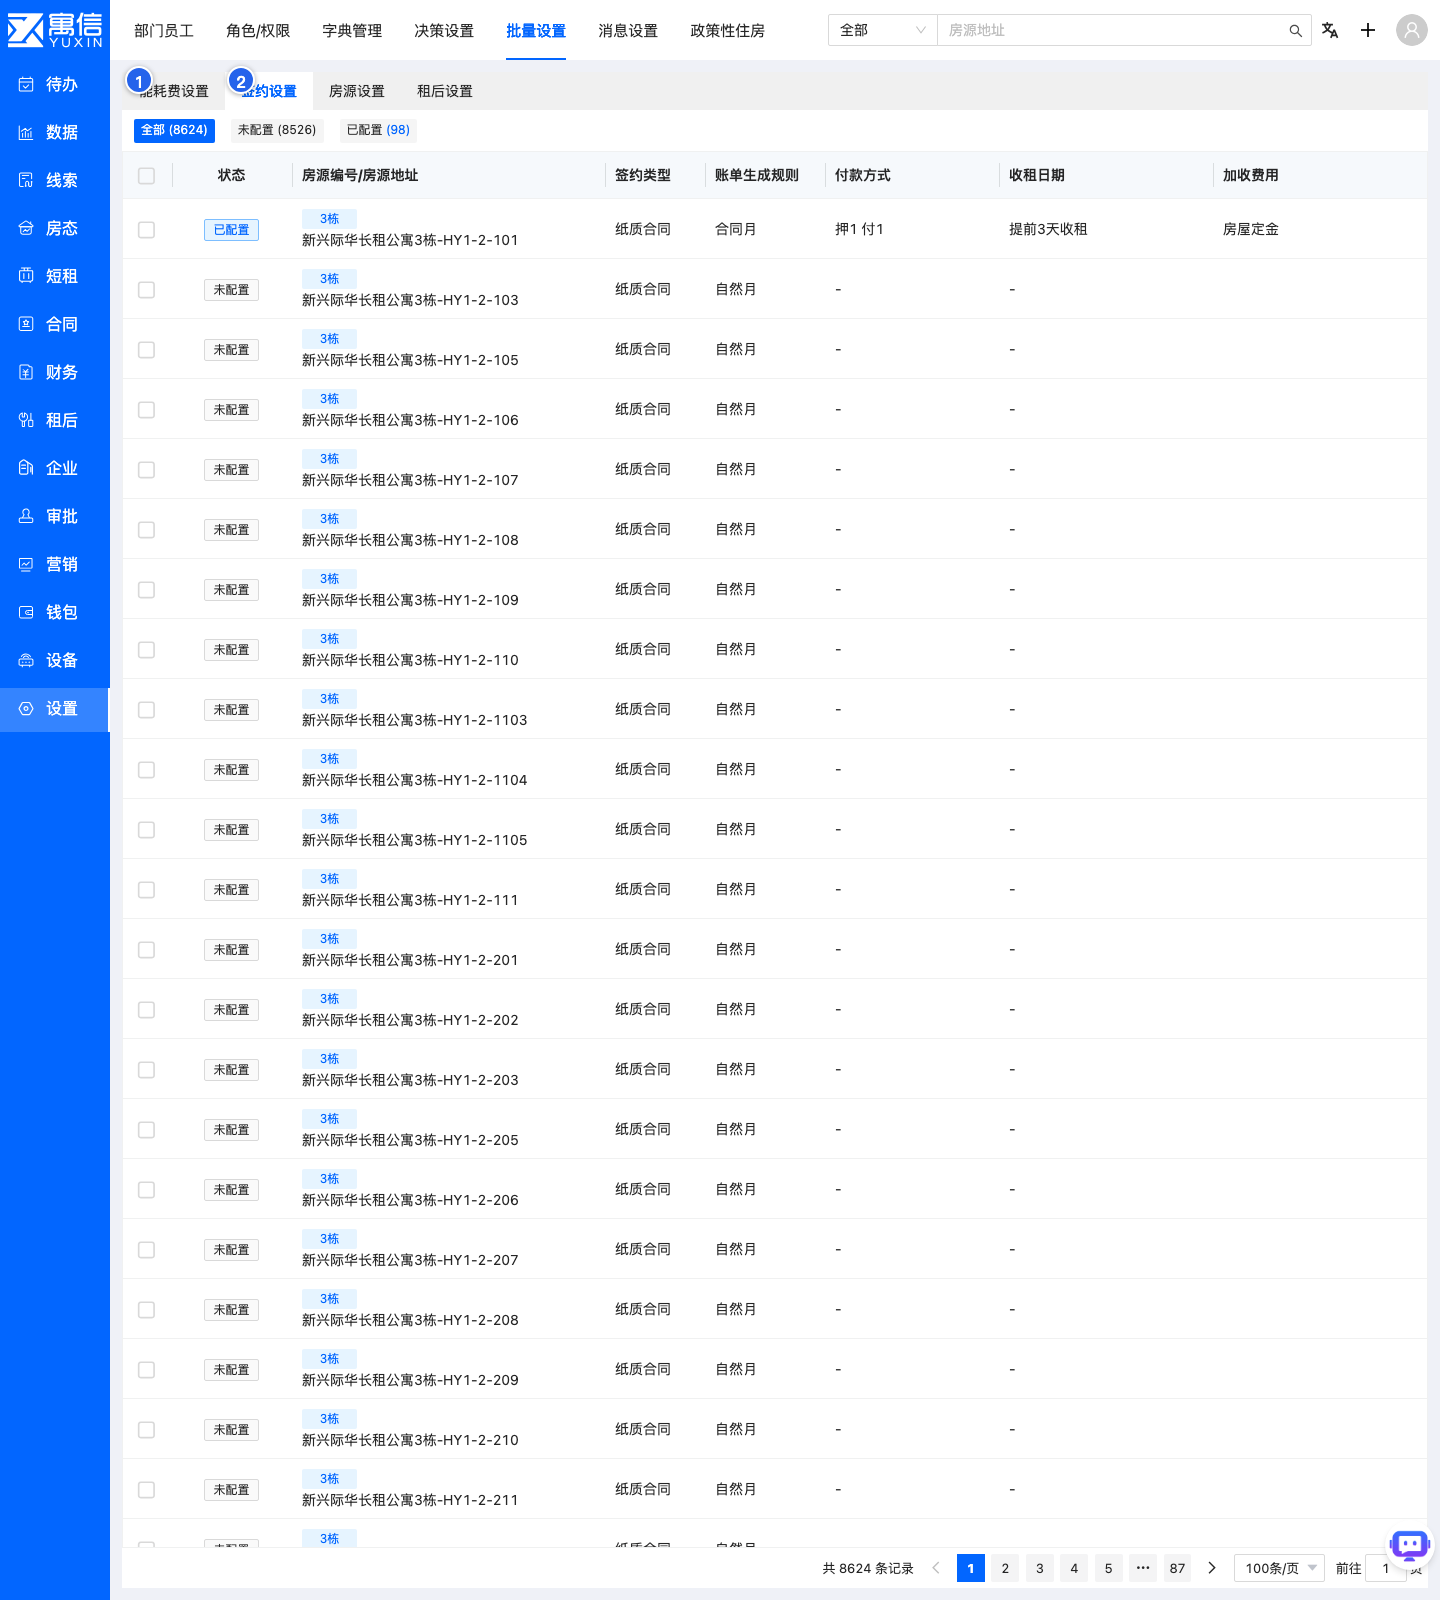The image size is (1440, 1600).
Task: Check the row for HY1-2-103
Action: (146, 290)
